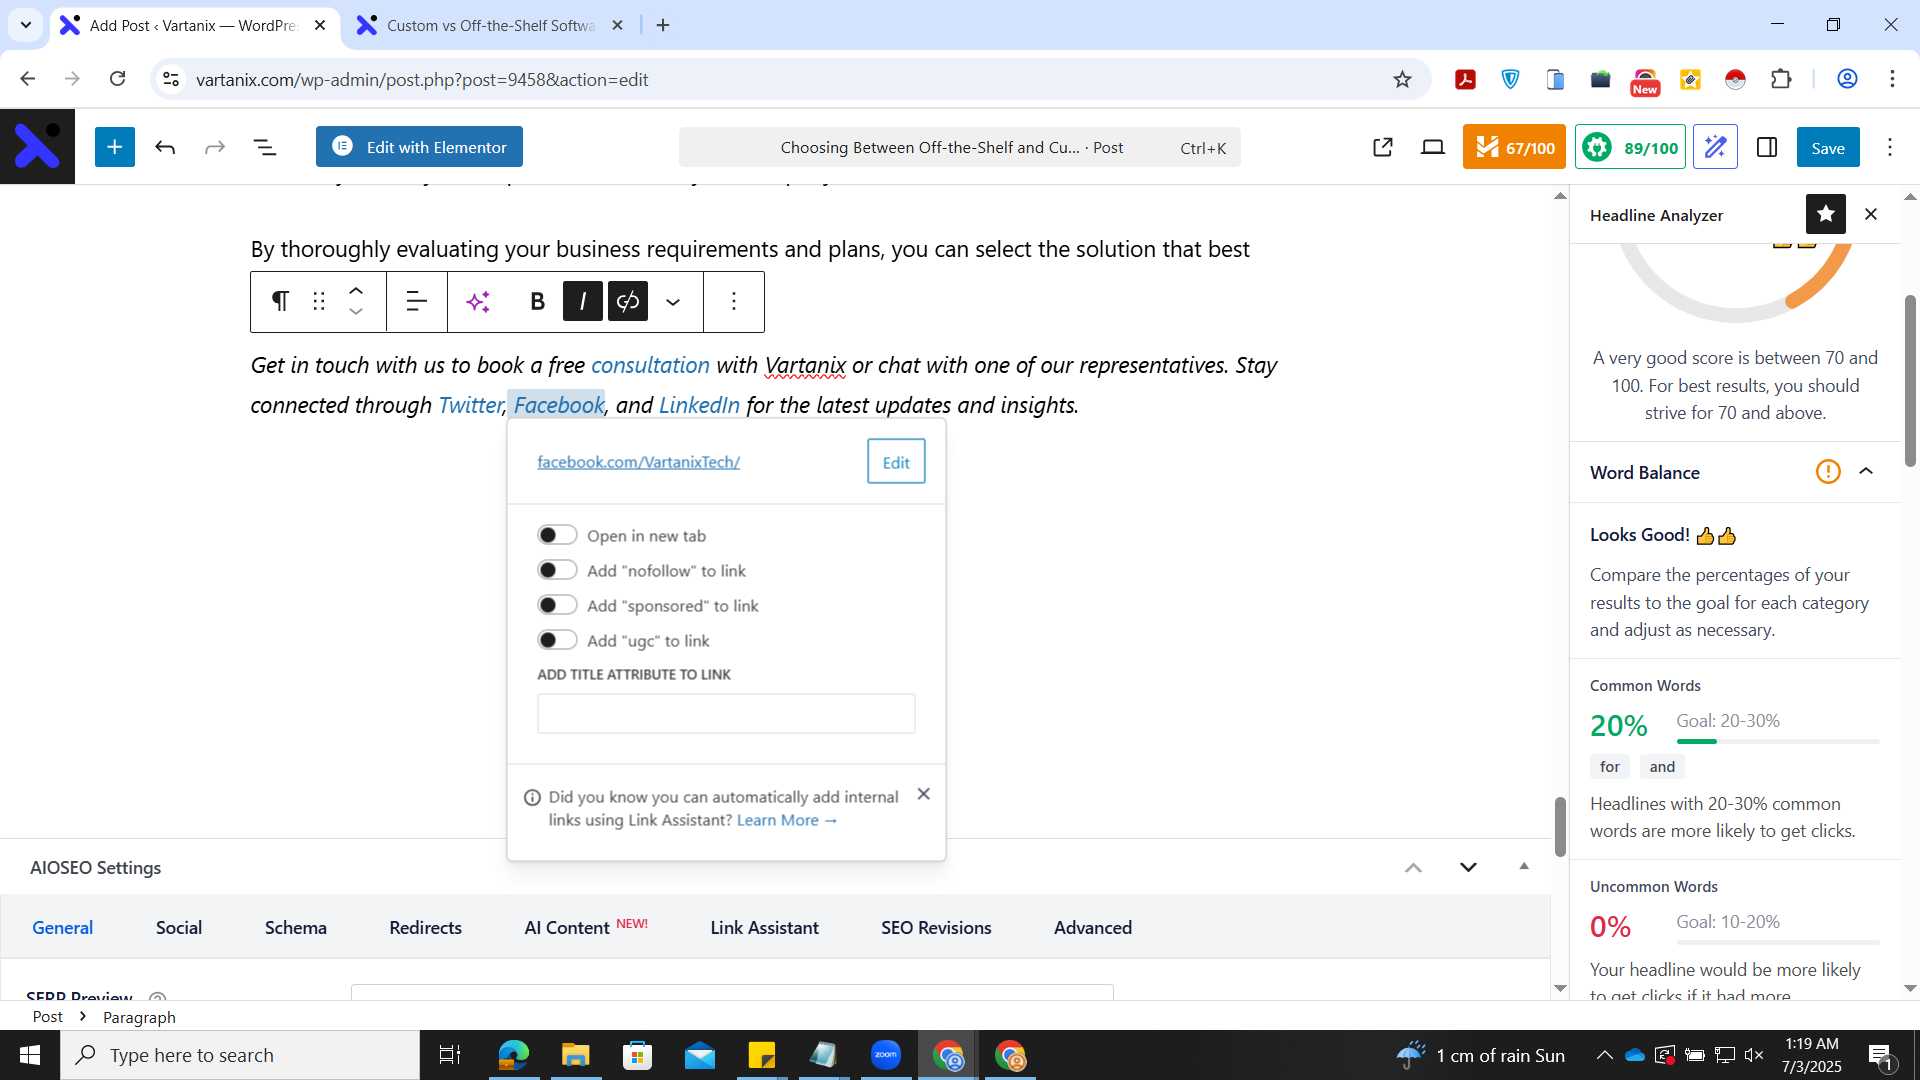Switch to Custom vs Off-the-Shelf tab

pyautogui.click(x=490, y=25)
